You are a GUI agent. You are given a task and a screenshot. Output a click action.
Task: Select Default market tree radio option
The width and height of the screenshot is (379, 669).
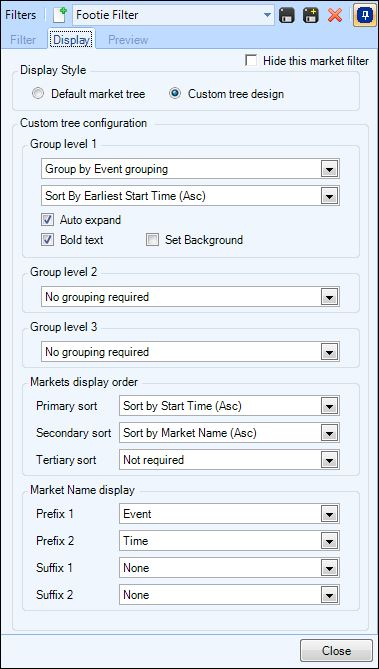point(38,94)
